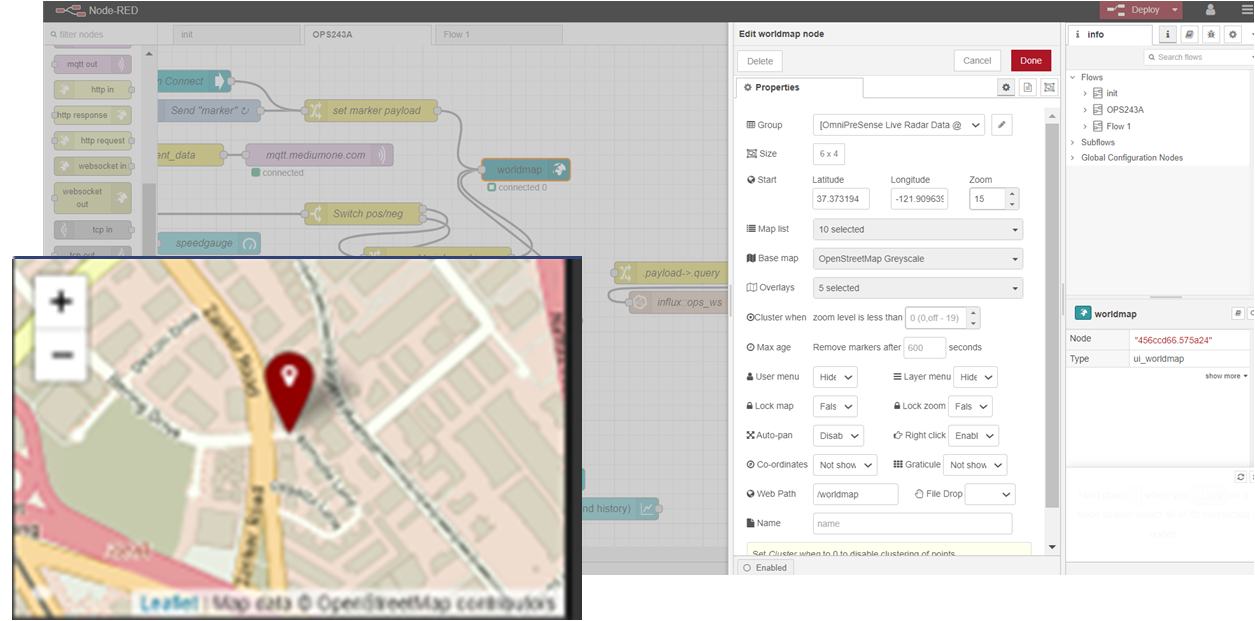Screen dimensions: 1255x621
Task: Open the Graticule dropdown
Action: [x=975, y=465]
